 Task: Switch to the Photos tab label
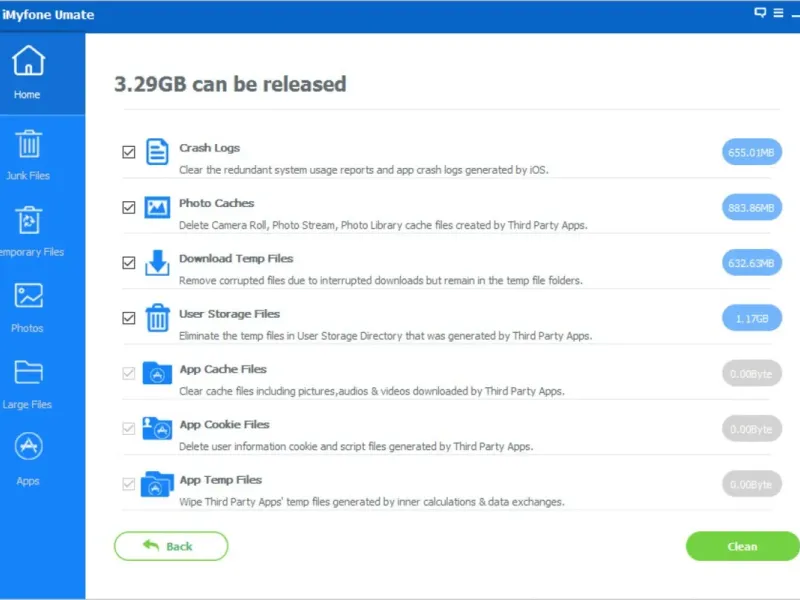tap(27, 328)
